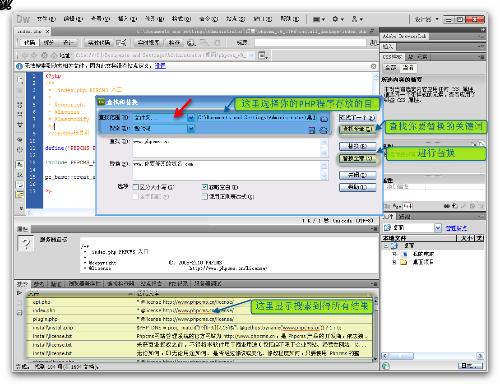Click the question mark help icon in Properties
Image resolution: width=500 pixels, height=384 pixels.
(x=26, y=244)
